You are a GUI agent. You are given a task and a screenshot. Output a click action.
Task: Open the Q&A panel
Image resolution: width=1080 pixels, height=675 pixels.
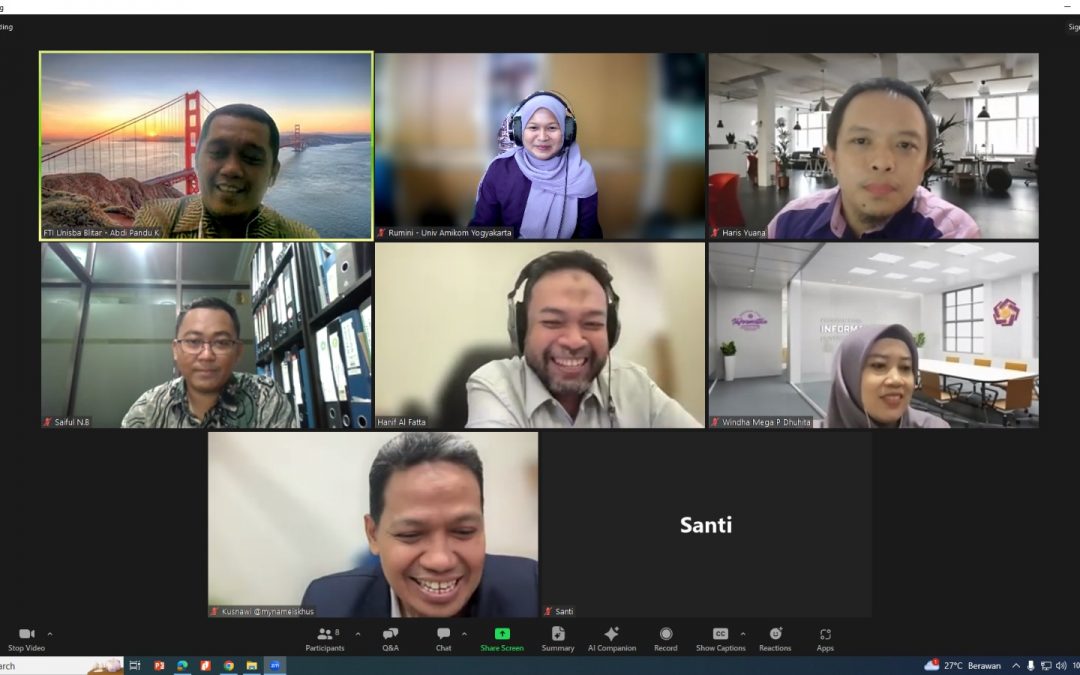click(x=390, y=636)
